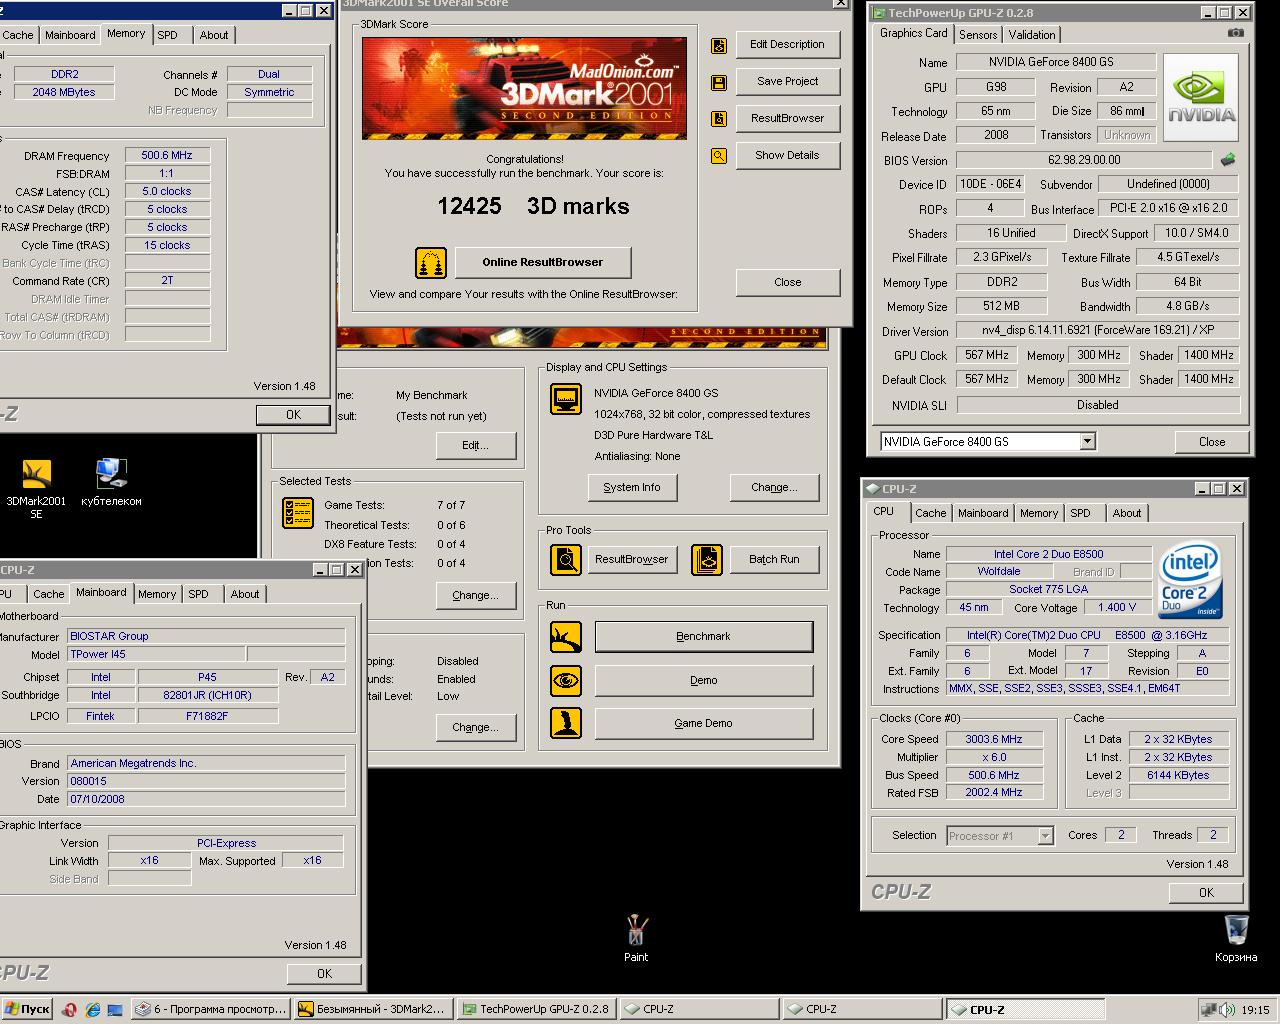The width and height of the screenshot is (1280, 1024).
Task: Switch to Sensors tab in GPU-Z
Action: click(978, 34)
